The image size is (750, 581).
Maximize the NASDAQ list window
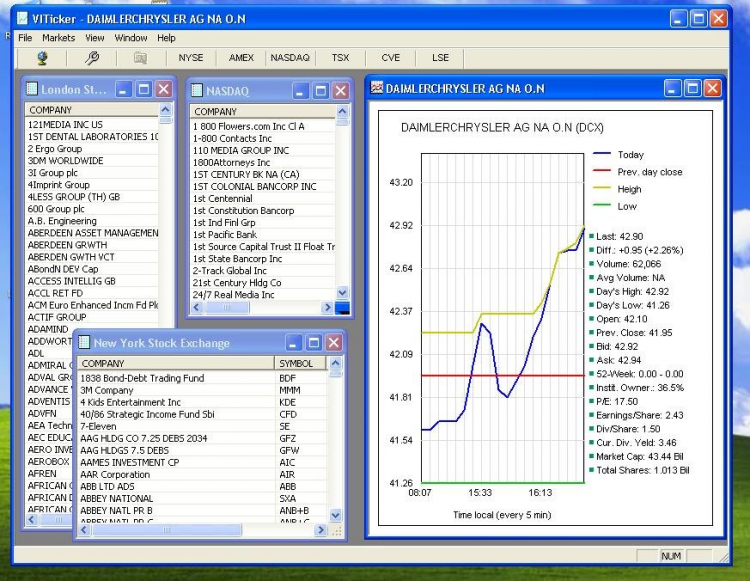click(321, 91)
